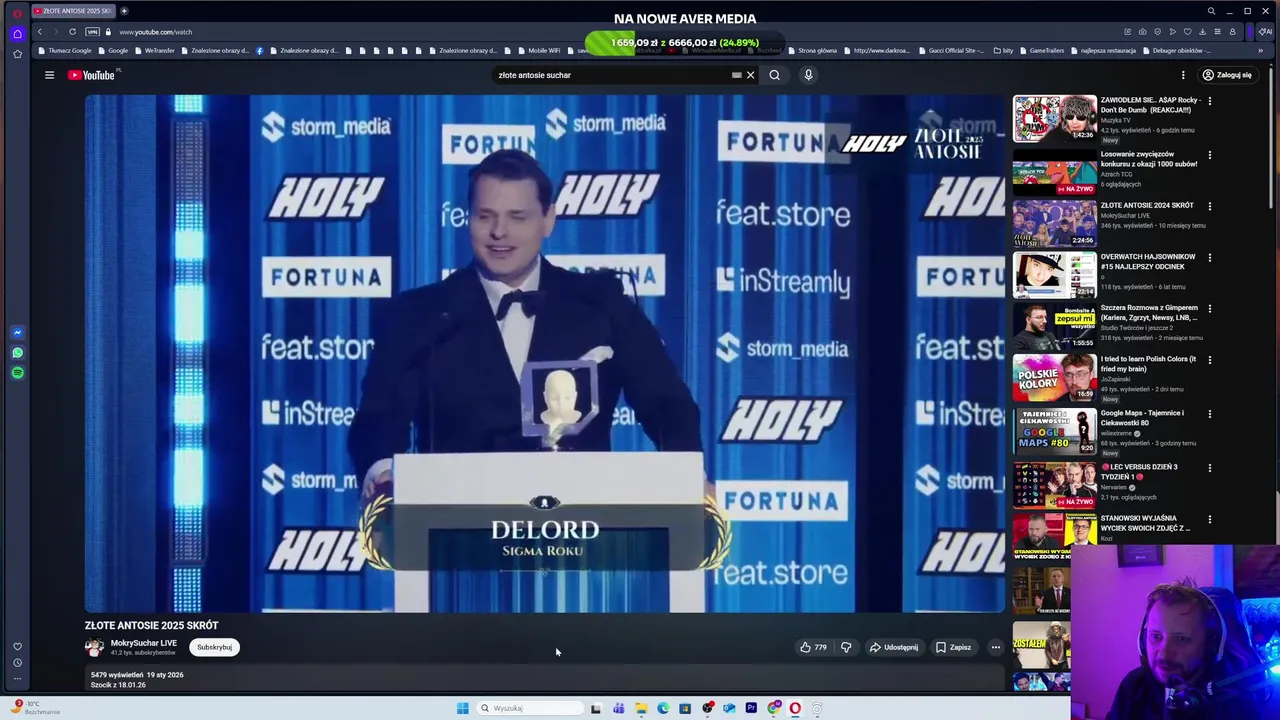Open the Opera menu logo
This screenshot has width=1280, height=720.
(x=17, y=13)
